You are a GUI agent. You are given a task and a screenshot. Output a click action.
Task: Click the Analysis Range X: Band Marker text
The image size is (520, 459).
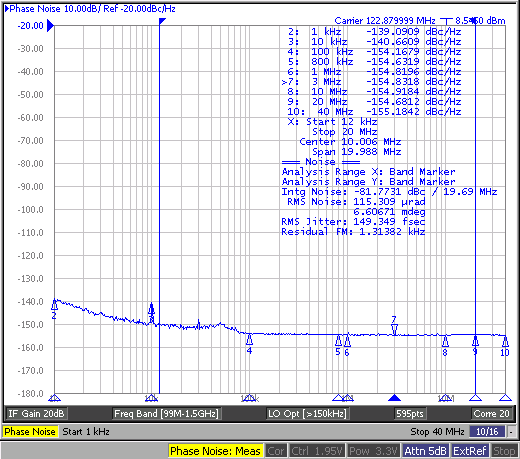pos(368,172)
